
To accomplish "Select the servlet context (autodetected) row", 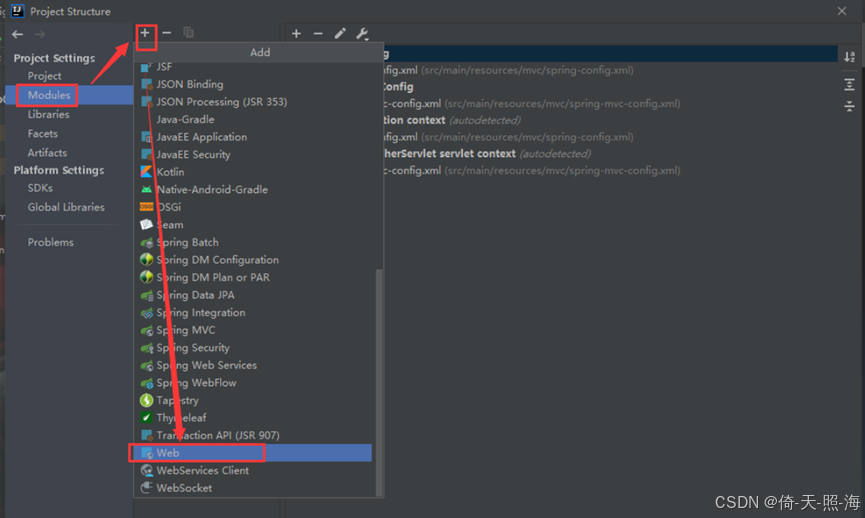I will 488,154.
